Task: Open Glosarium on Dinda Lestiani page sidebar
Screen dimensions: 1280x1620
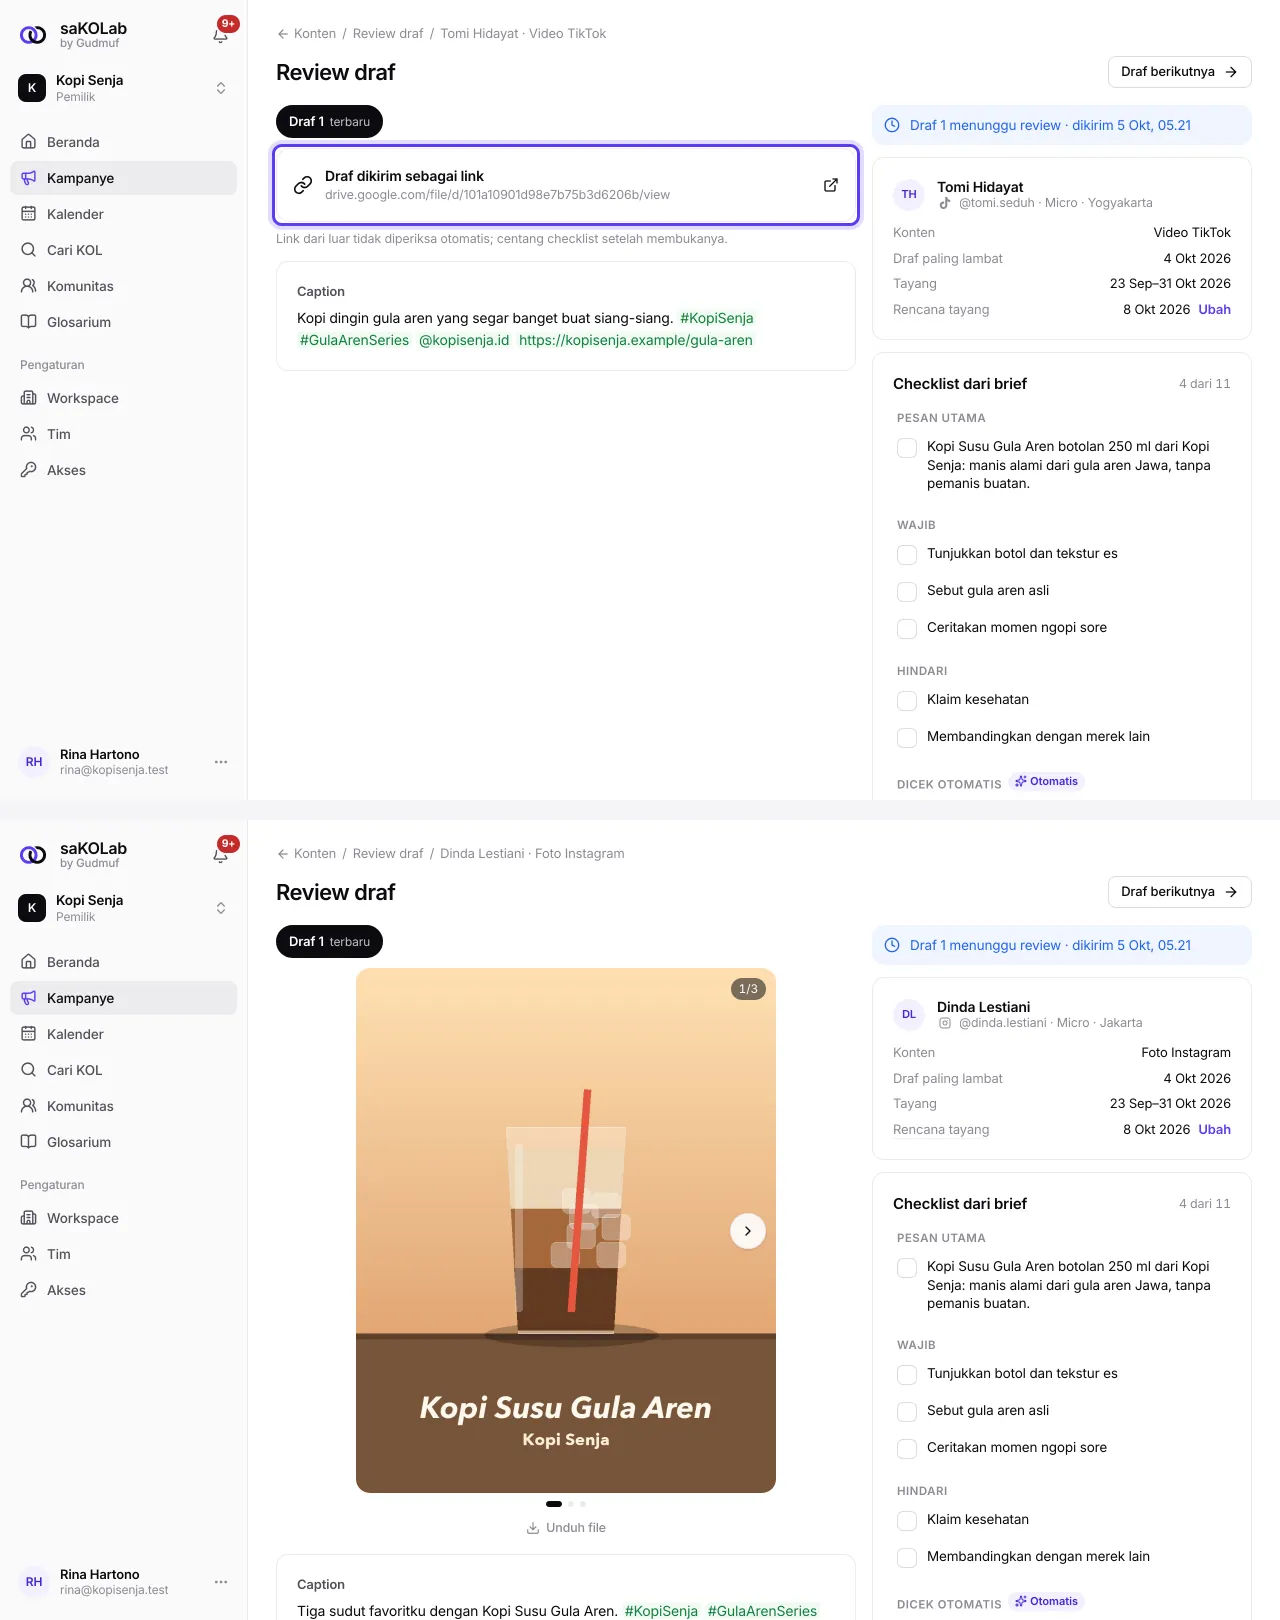Action: coord(123,1142)
